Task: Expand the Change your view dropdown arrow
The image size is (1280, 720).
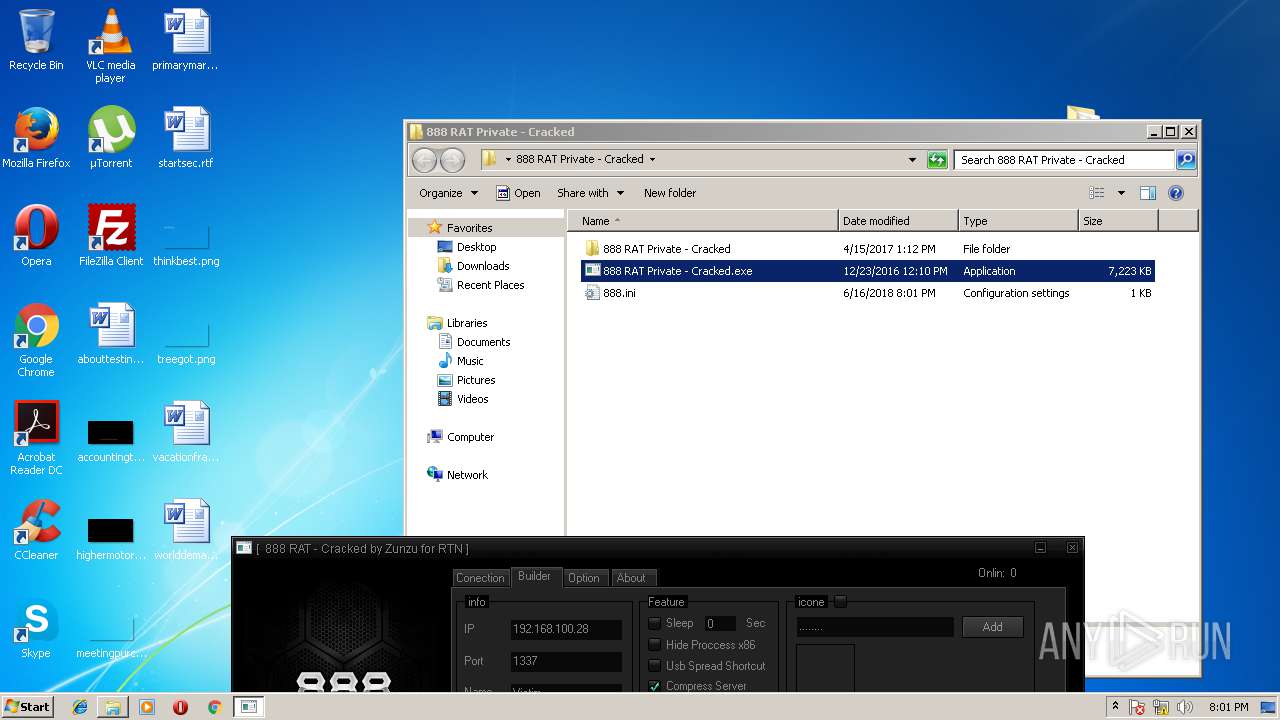Action: 1121,193
